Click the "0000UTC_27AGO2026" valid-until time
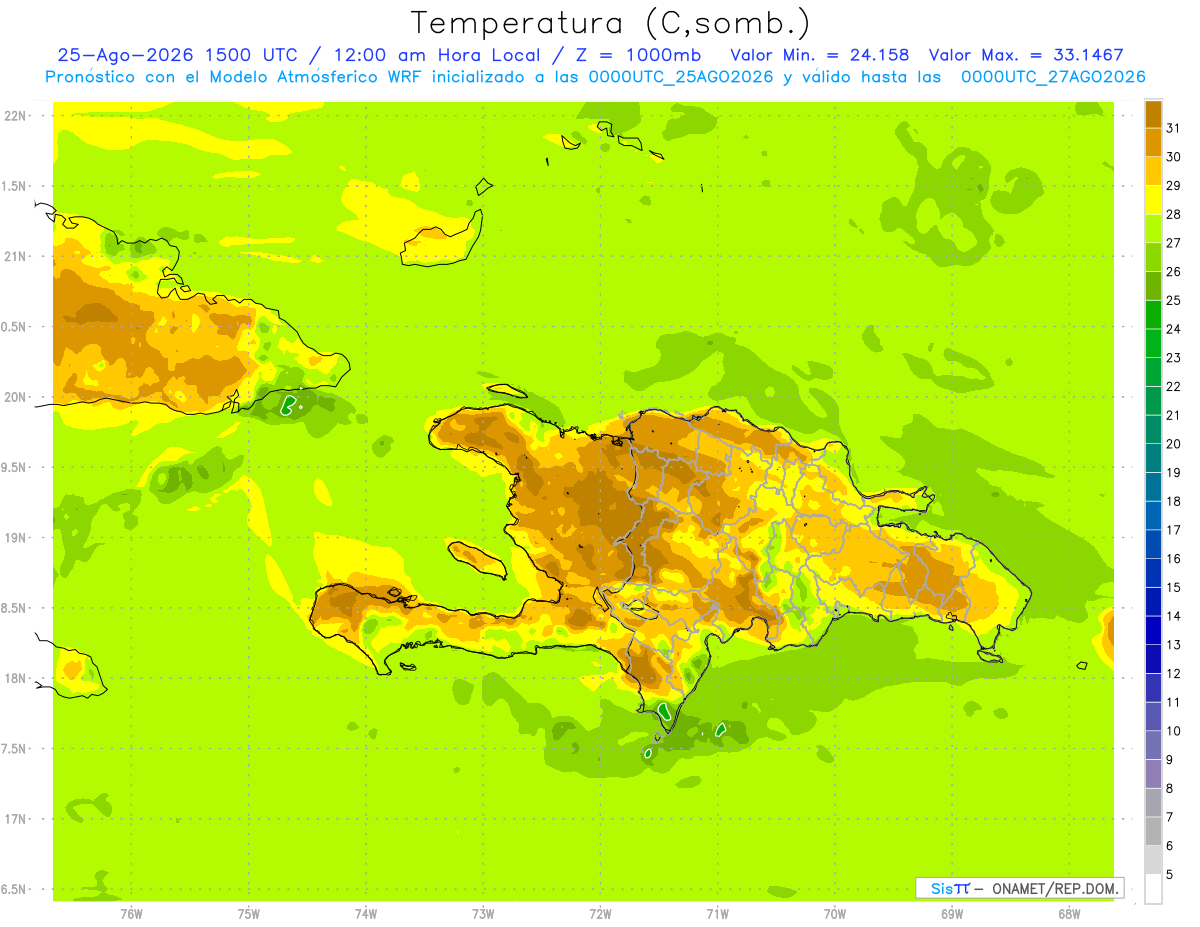Viewport: 1200px width, 927px height. point(1053,77)
